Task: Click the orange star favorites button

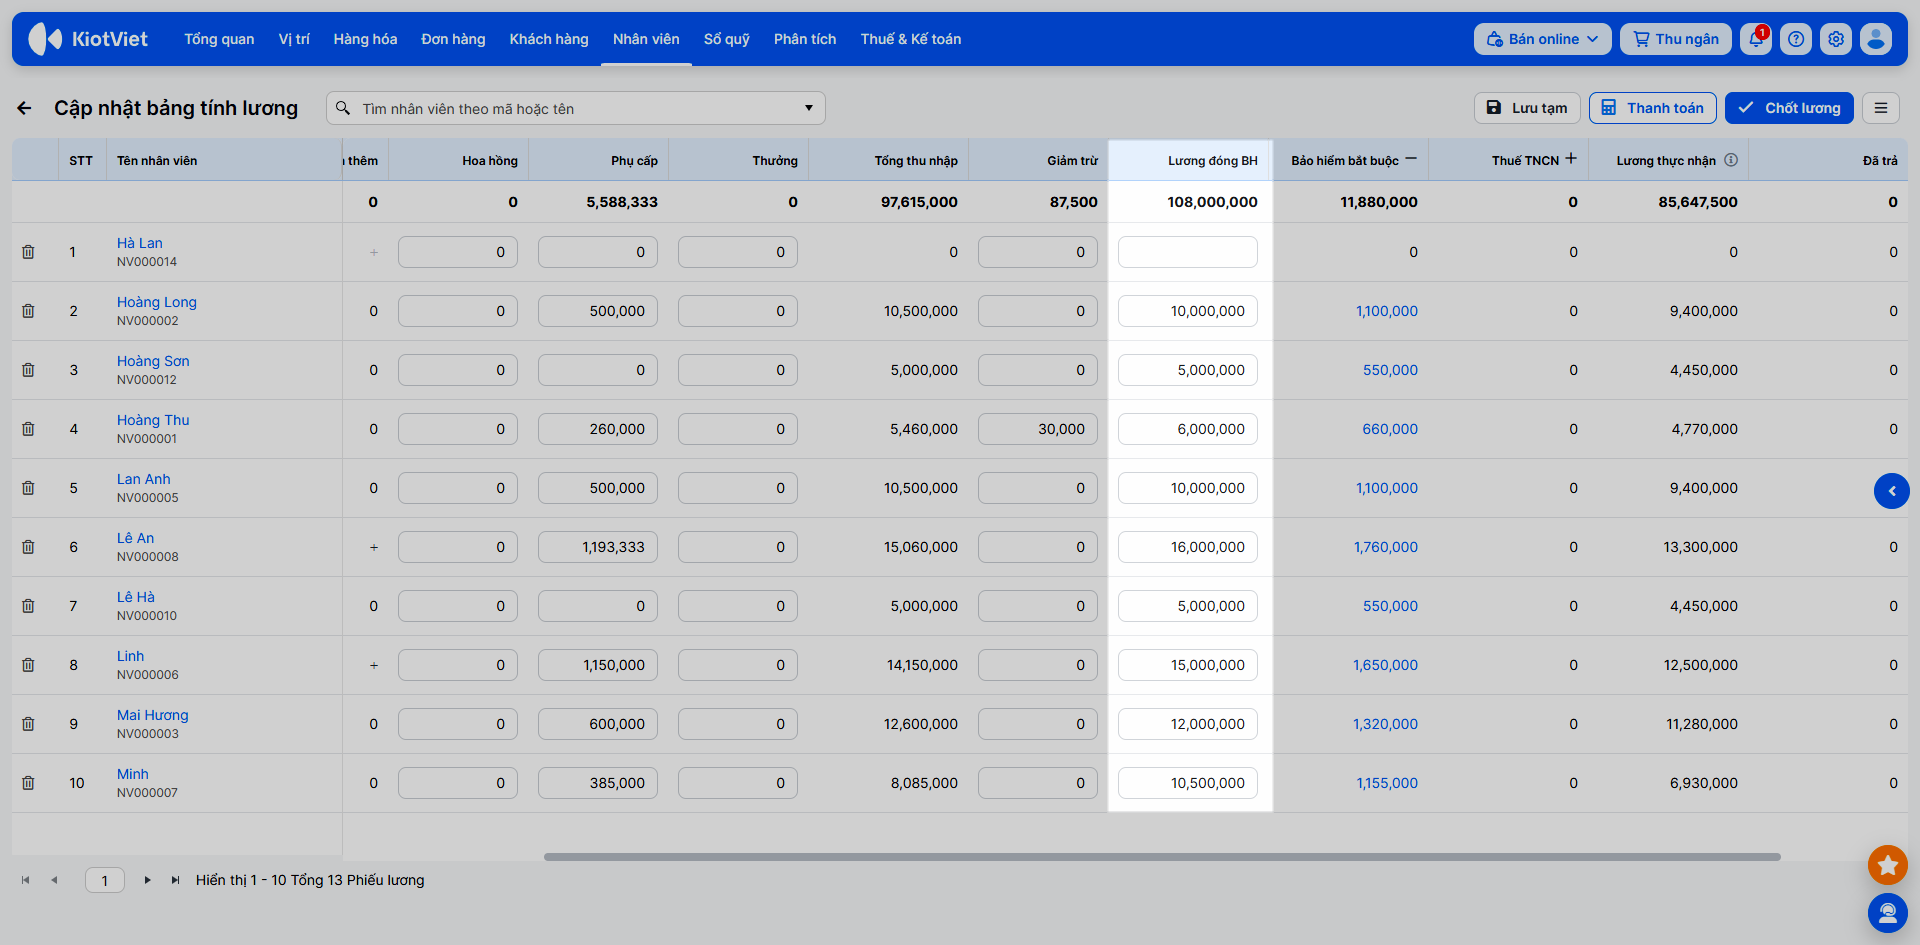Action: [1888, 865]
